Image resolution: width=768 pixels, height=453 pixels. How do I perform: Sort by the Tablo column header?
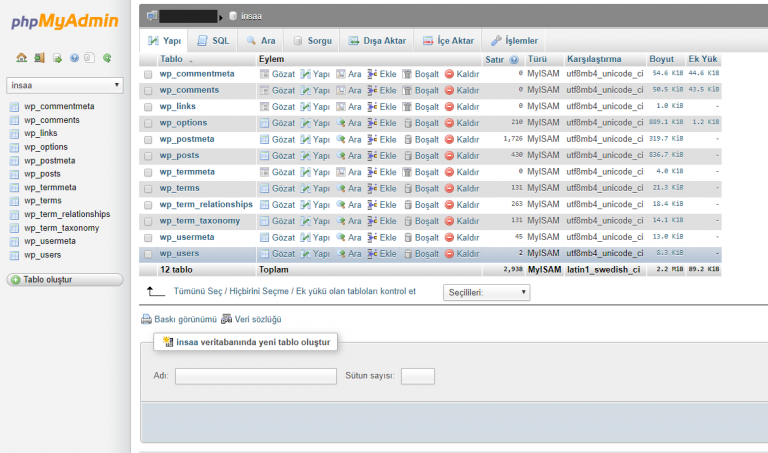[171, 59]
